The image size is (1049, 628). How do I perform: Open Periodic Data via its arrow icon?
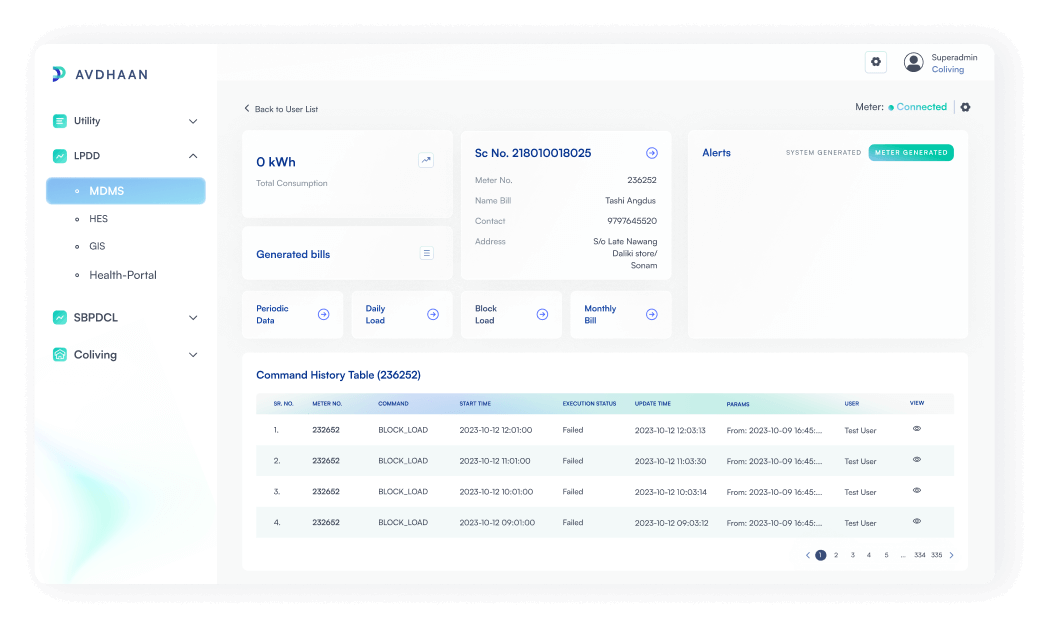[x=322, y=313]
